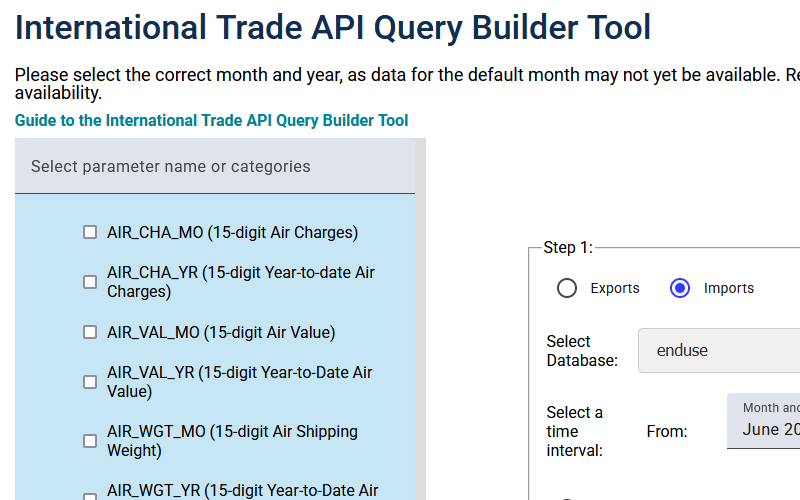Click the International Trade API Query Builder heading
This screenshot has height=500, width=800.
[333, 28]
